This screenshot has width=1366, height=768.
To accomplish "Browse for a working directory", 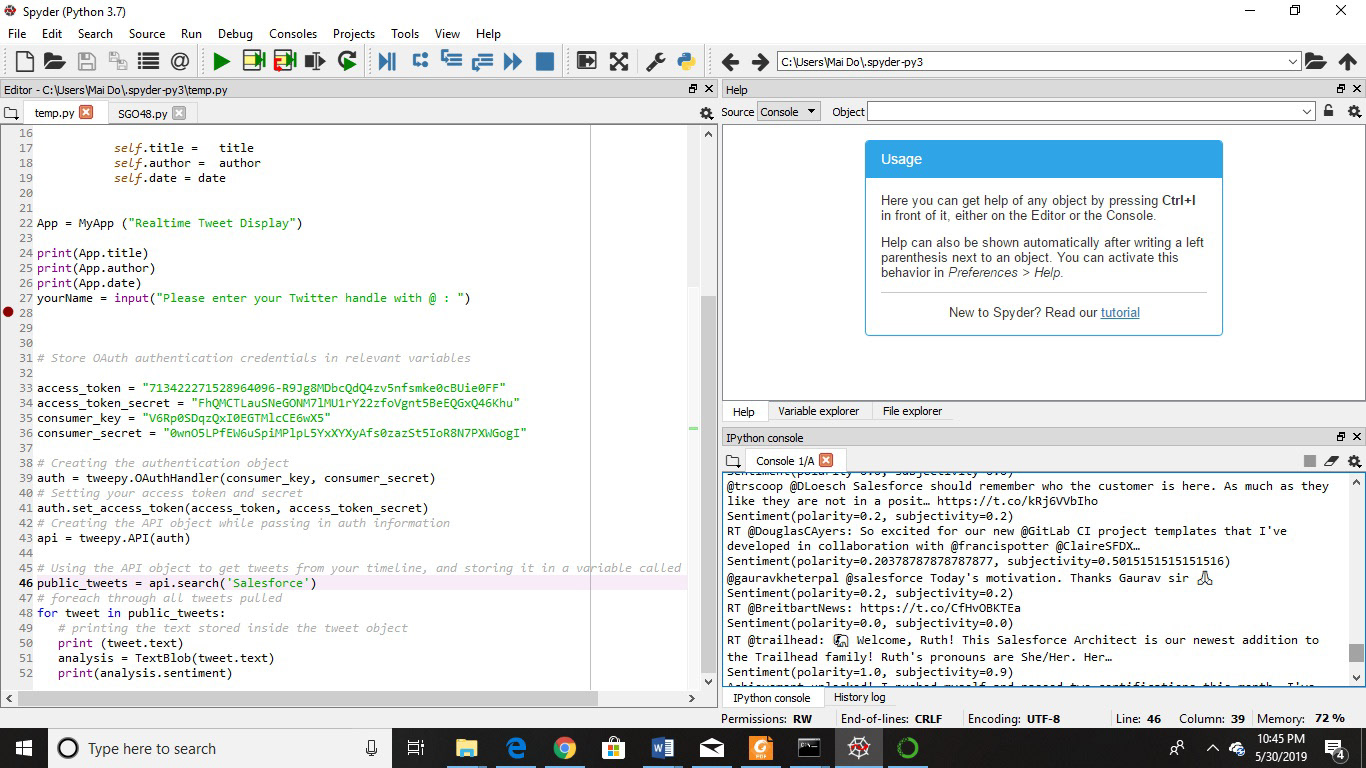I will point(1316,62).
